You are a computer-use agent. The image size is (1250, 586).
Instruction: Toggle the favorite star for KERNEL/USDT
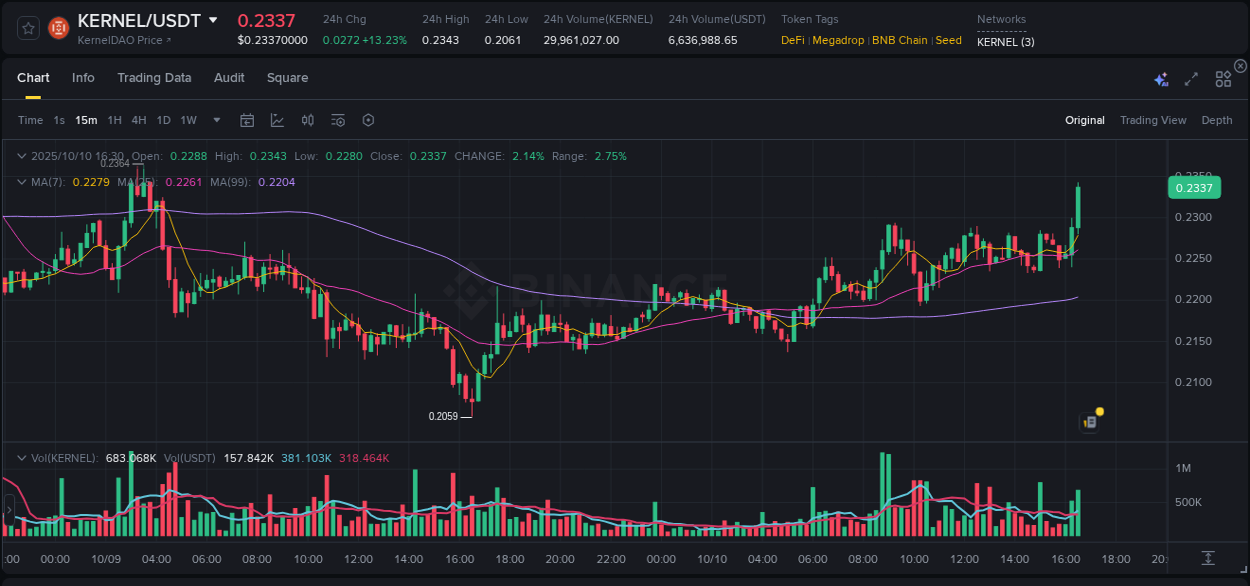27,27
